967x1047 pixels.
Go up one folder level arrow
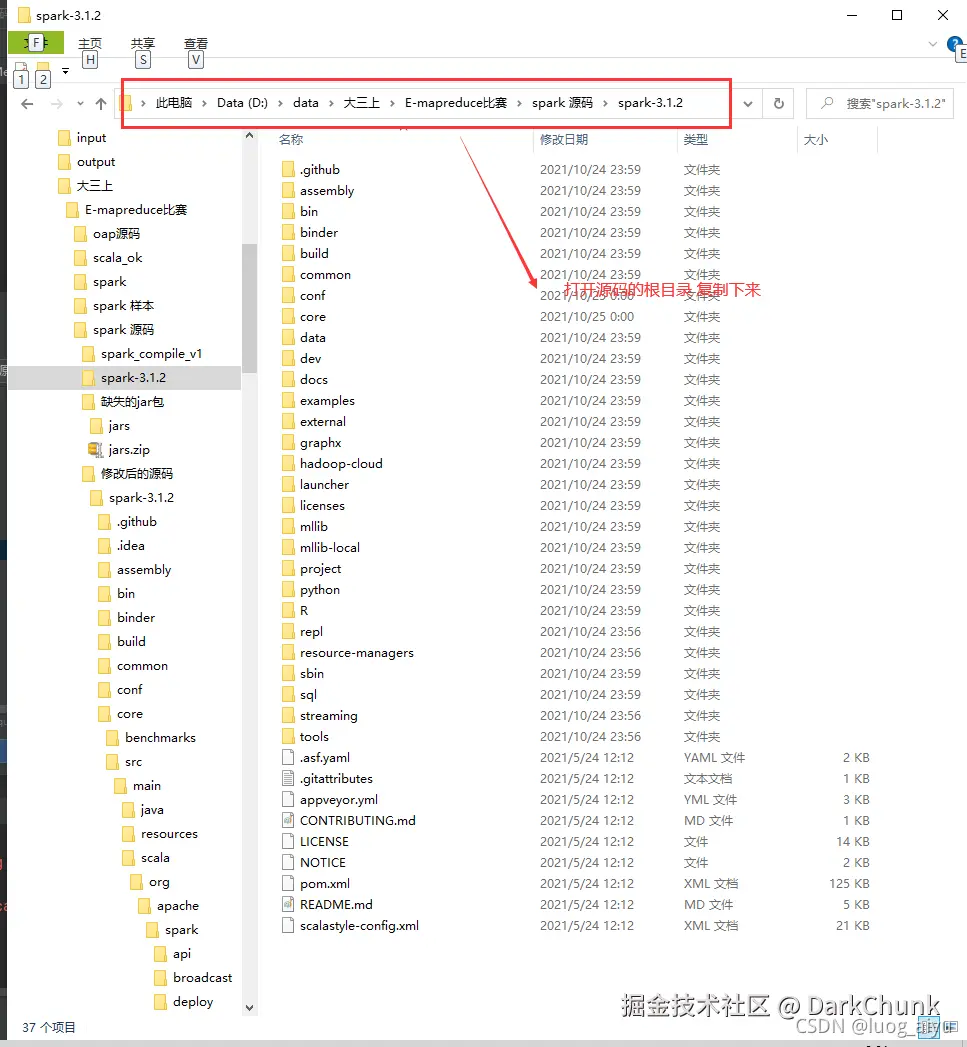[x=101, y=103]
